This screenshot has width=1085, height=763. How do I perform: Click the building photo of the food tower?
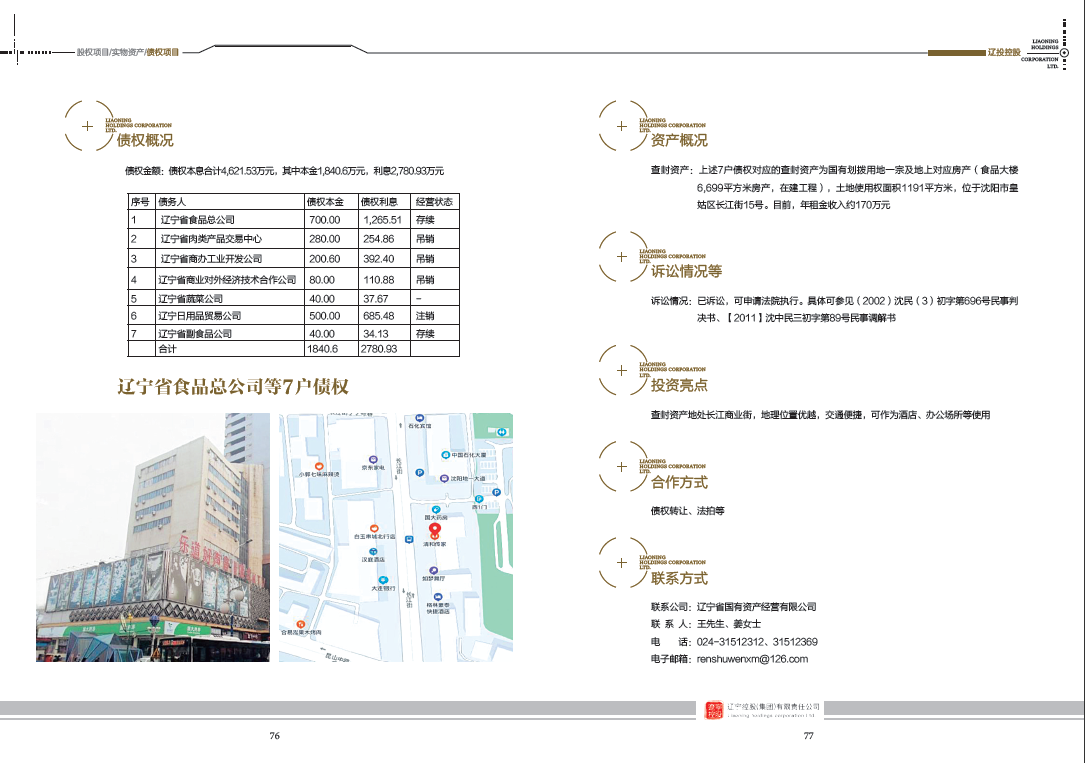[x=153, y=537]
